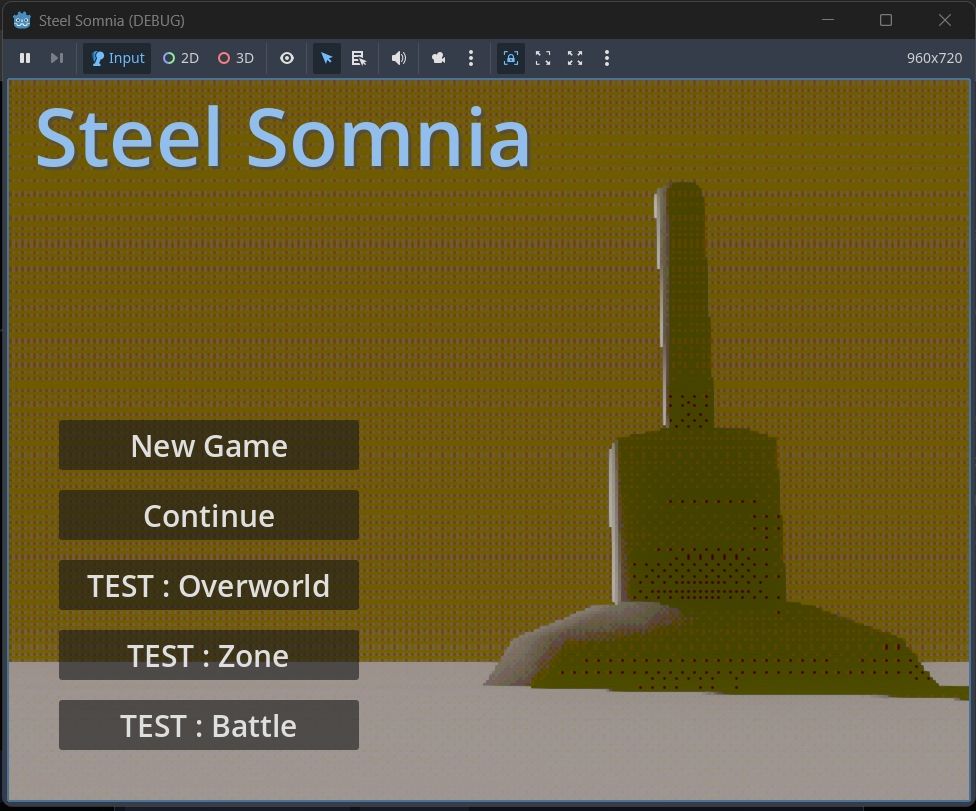
Task: Start a New Game
Action: click(209, 445)
